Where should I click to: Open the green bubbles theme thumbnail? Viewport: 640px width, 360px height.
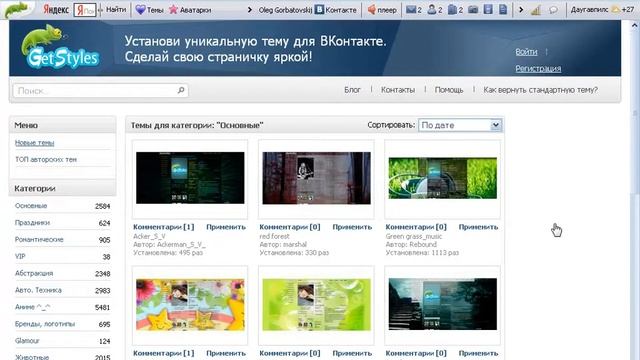(316, 304)
